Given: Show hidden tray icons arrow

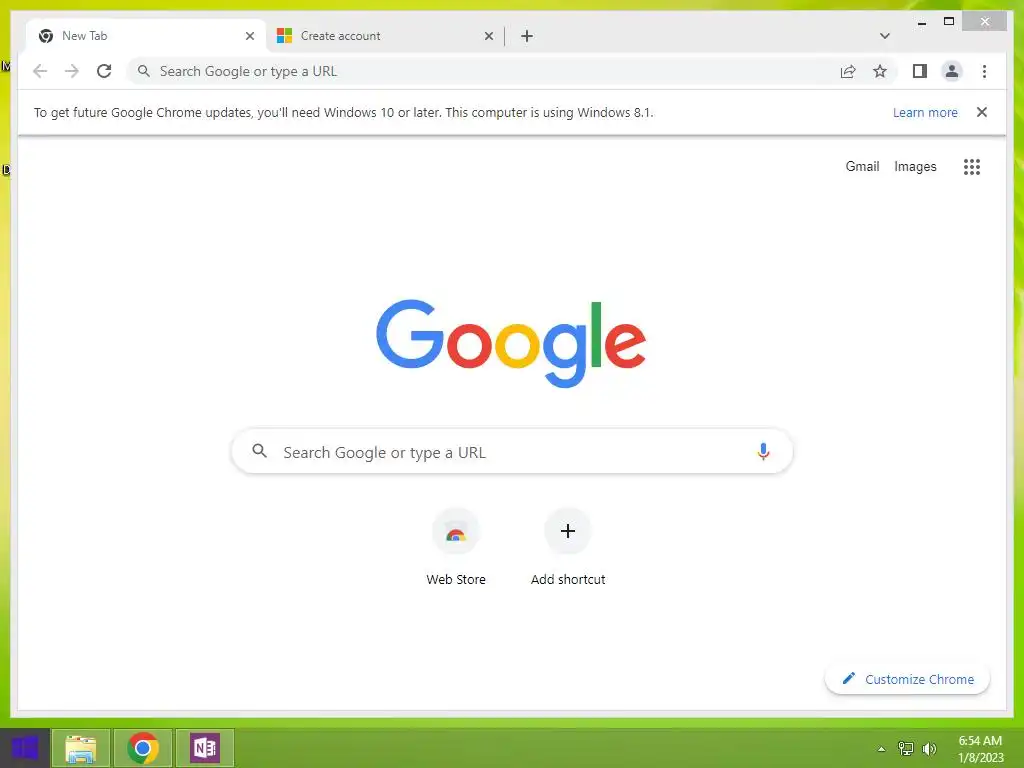Looking at the screenshot, I should 881,749.
